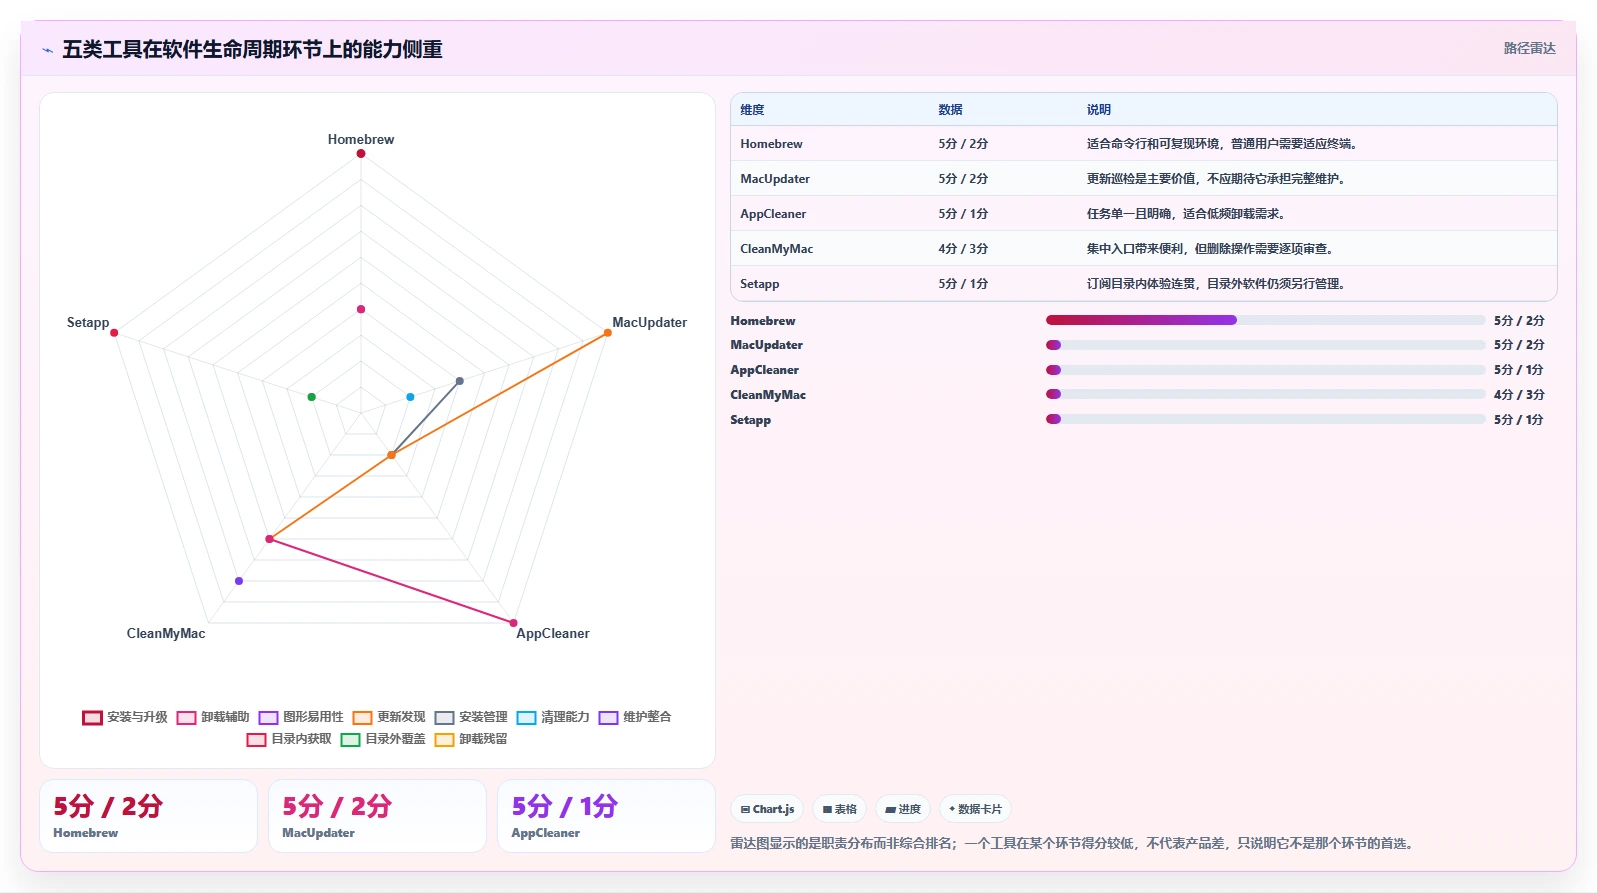1597x893 pixels.
Task: Select the Setapp progress bar
Action: tap(1265, 419)
